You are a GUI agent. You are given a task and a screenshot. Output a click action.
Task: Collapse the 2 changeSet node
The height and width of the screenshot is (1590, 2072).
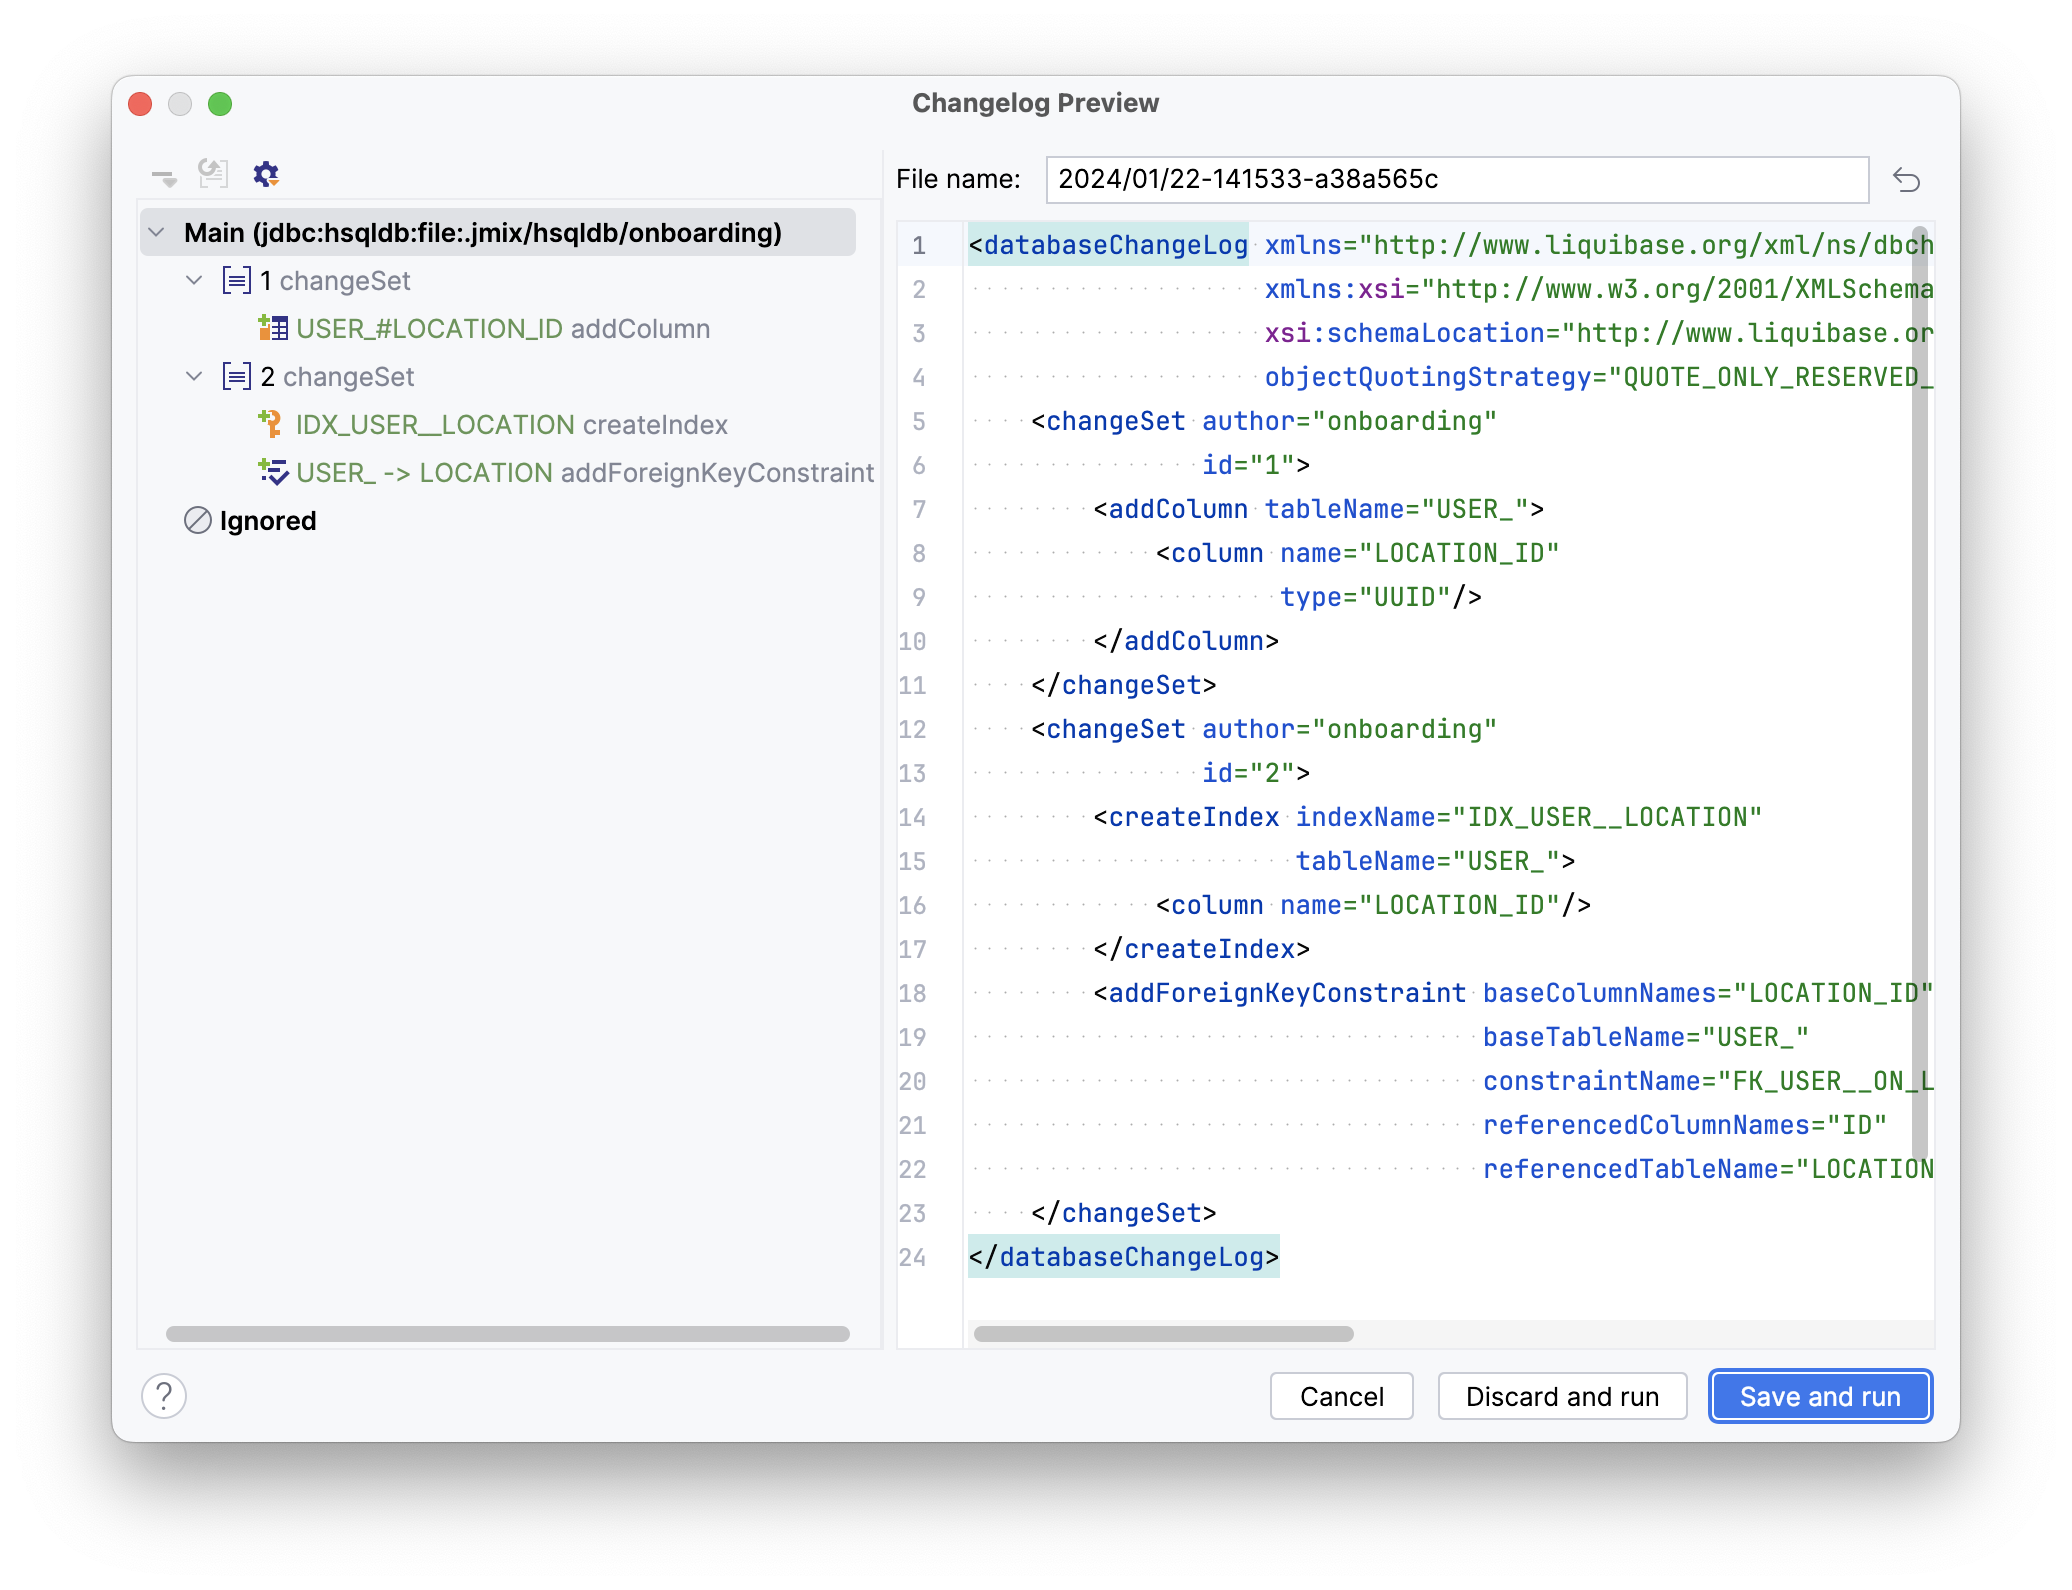(195, 376)
